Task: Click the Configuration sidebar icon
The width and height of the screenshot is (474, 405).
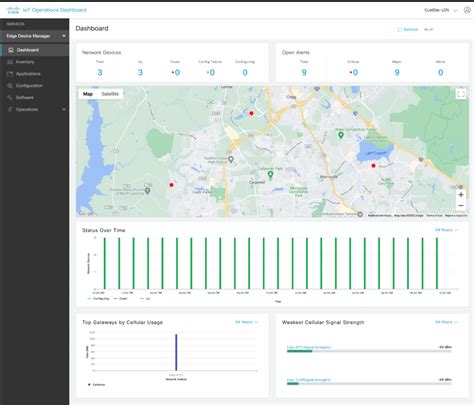Action: [10, 86]
